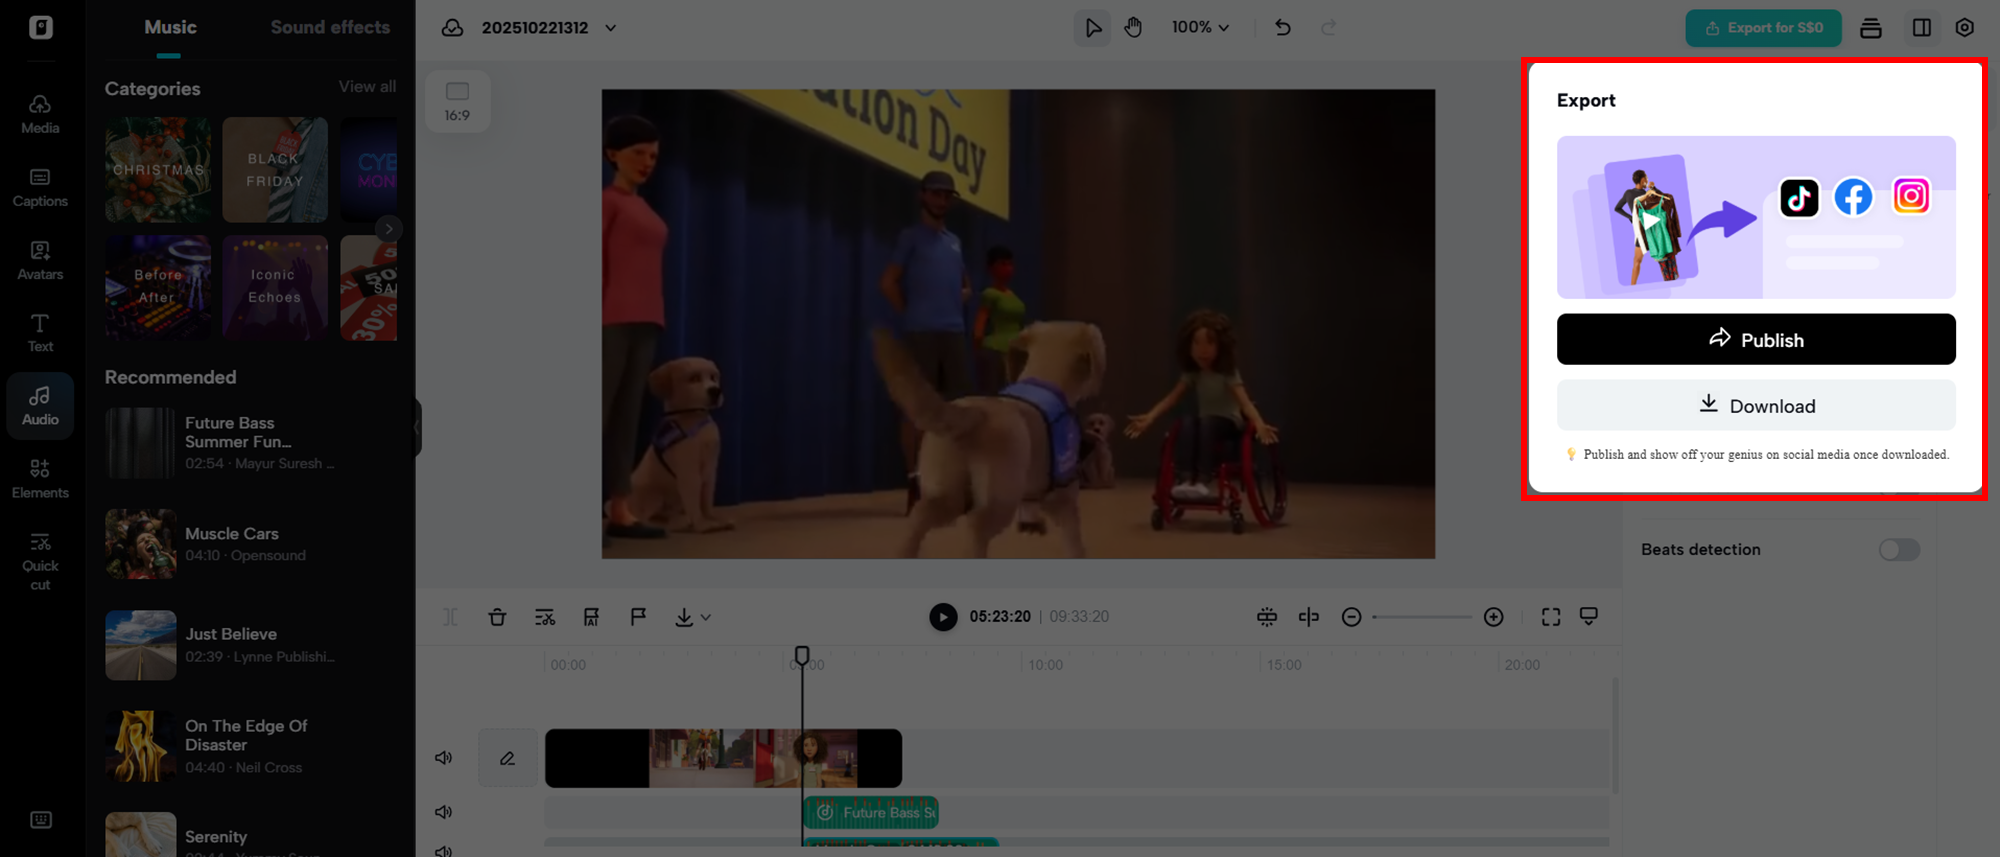
Task: Select the Just Believe track
Action: (x=250, y=645)
